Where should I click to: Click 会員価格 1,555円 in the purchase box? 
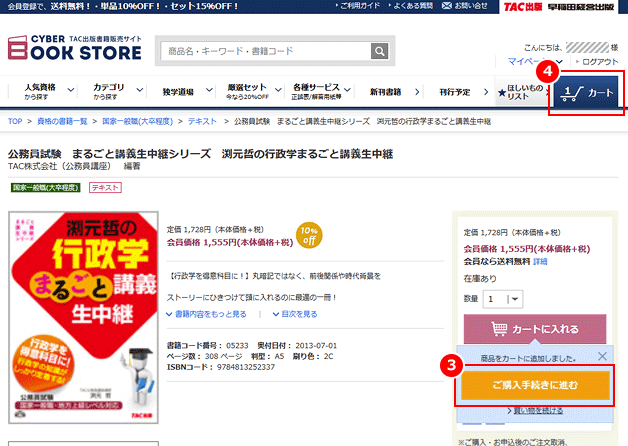(526, 249)
